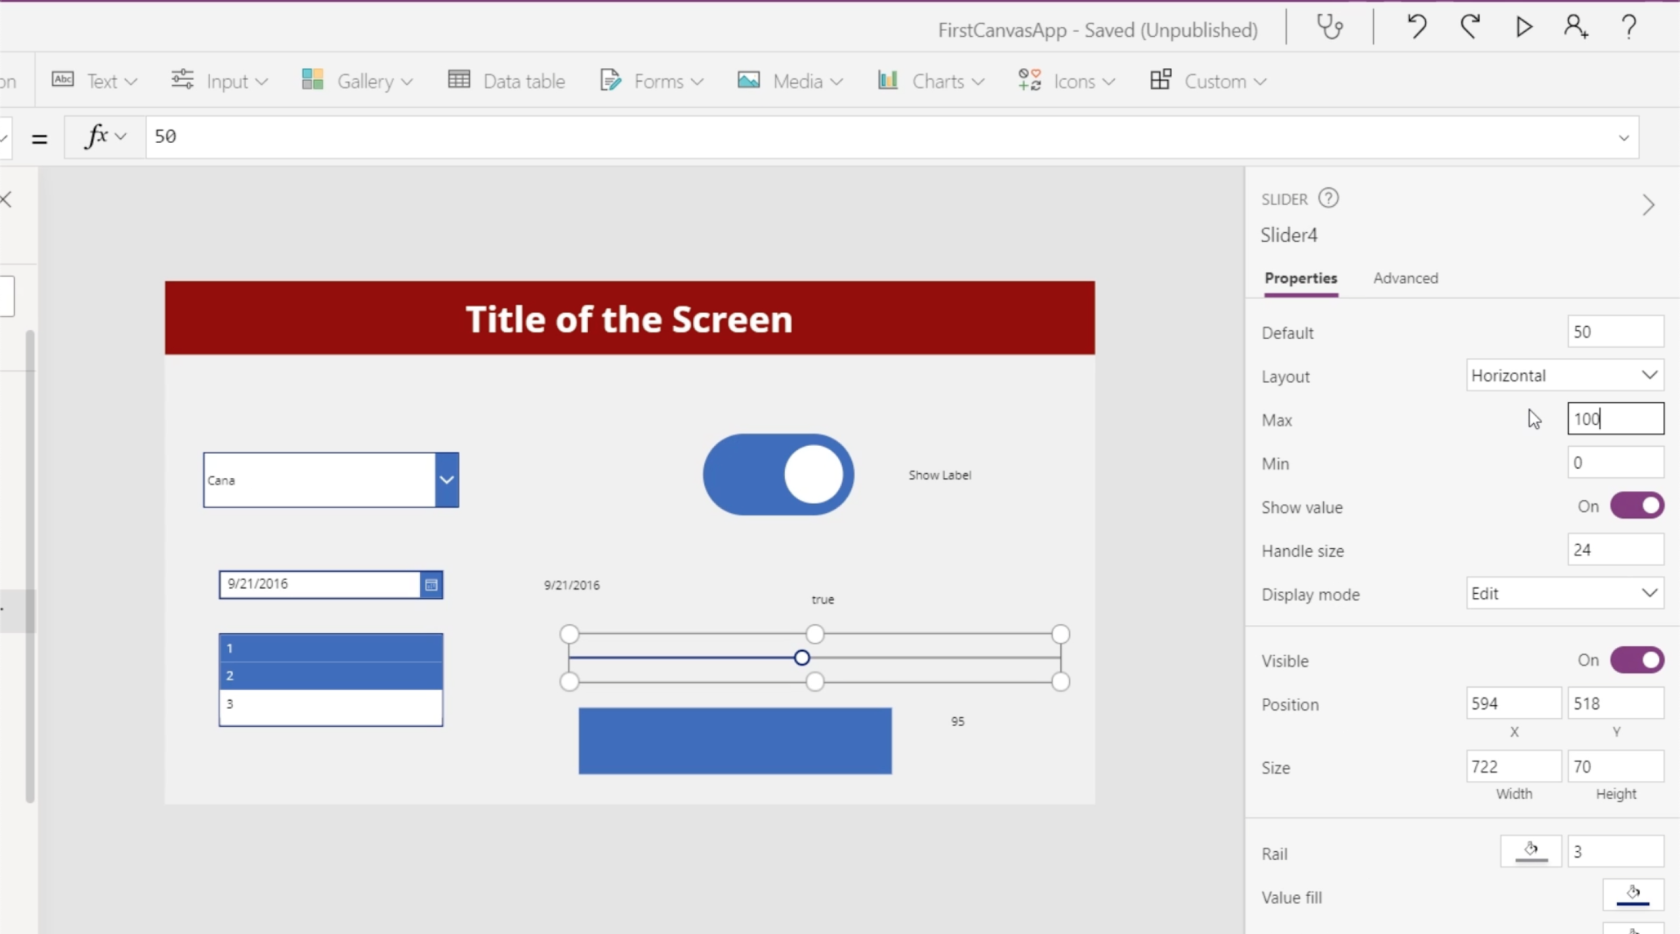Select list item 1 in listbox
This screenshot has height=934, width=1680.
[x=331, y=648]
